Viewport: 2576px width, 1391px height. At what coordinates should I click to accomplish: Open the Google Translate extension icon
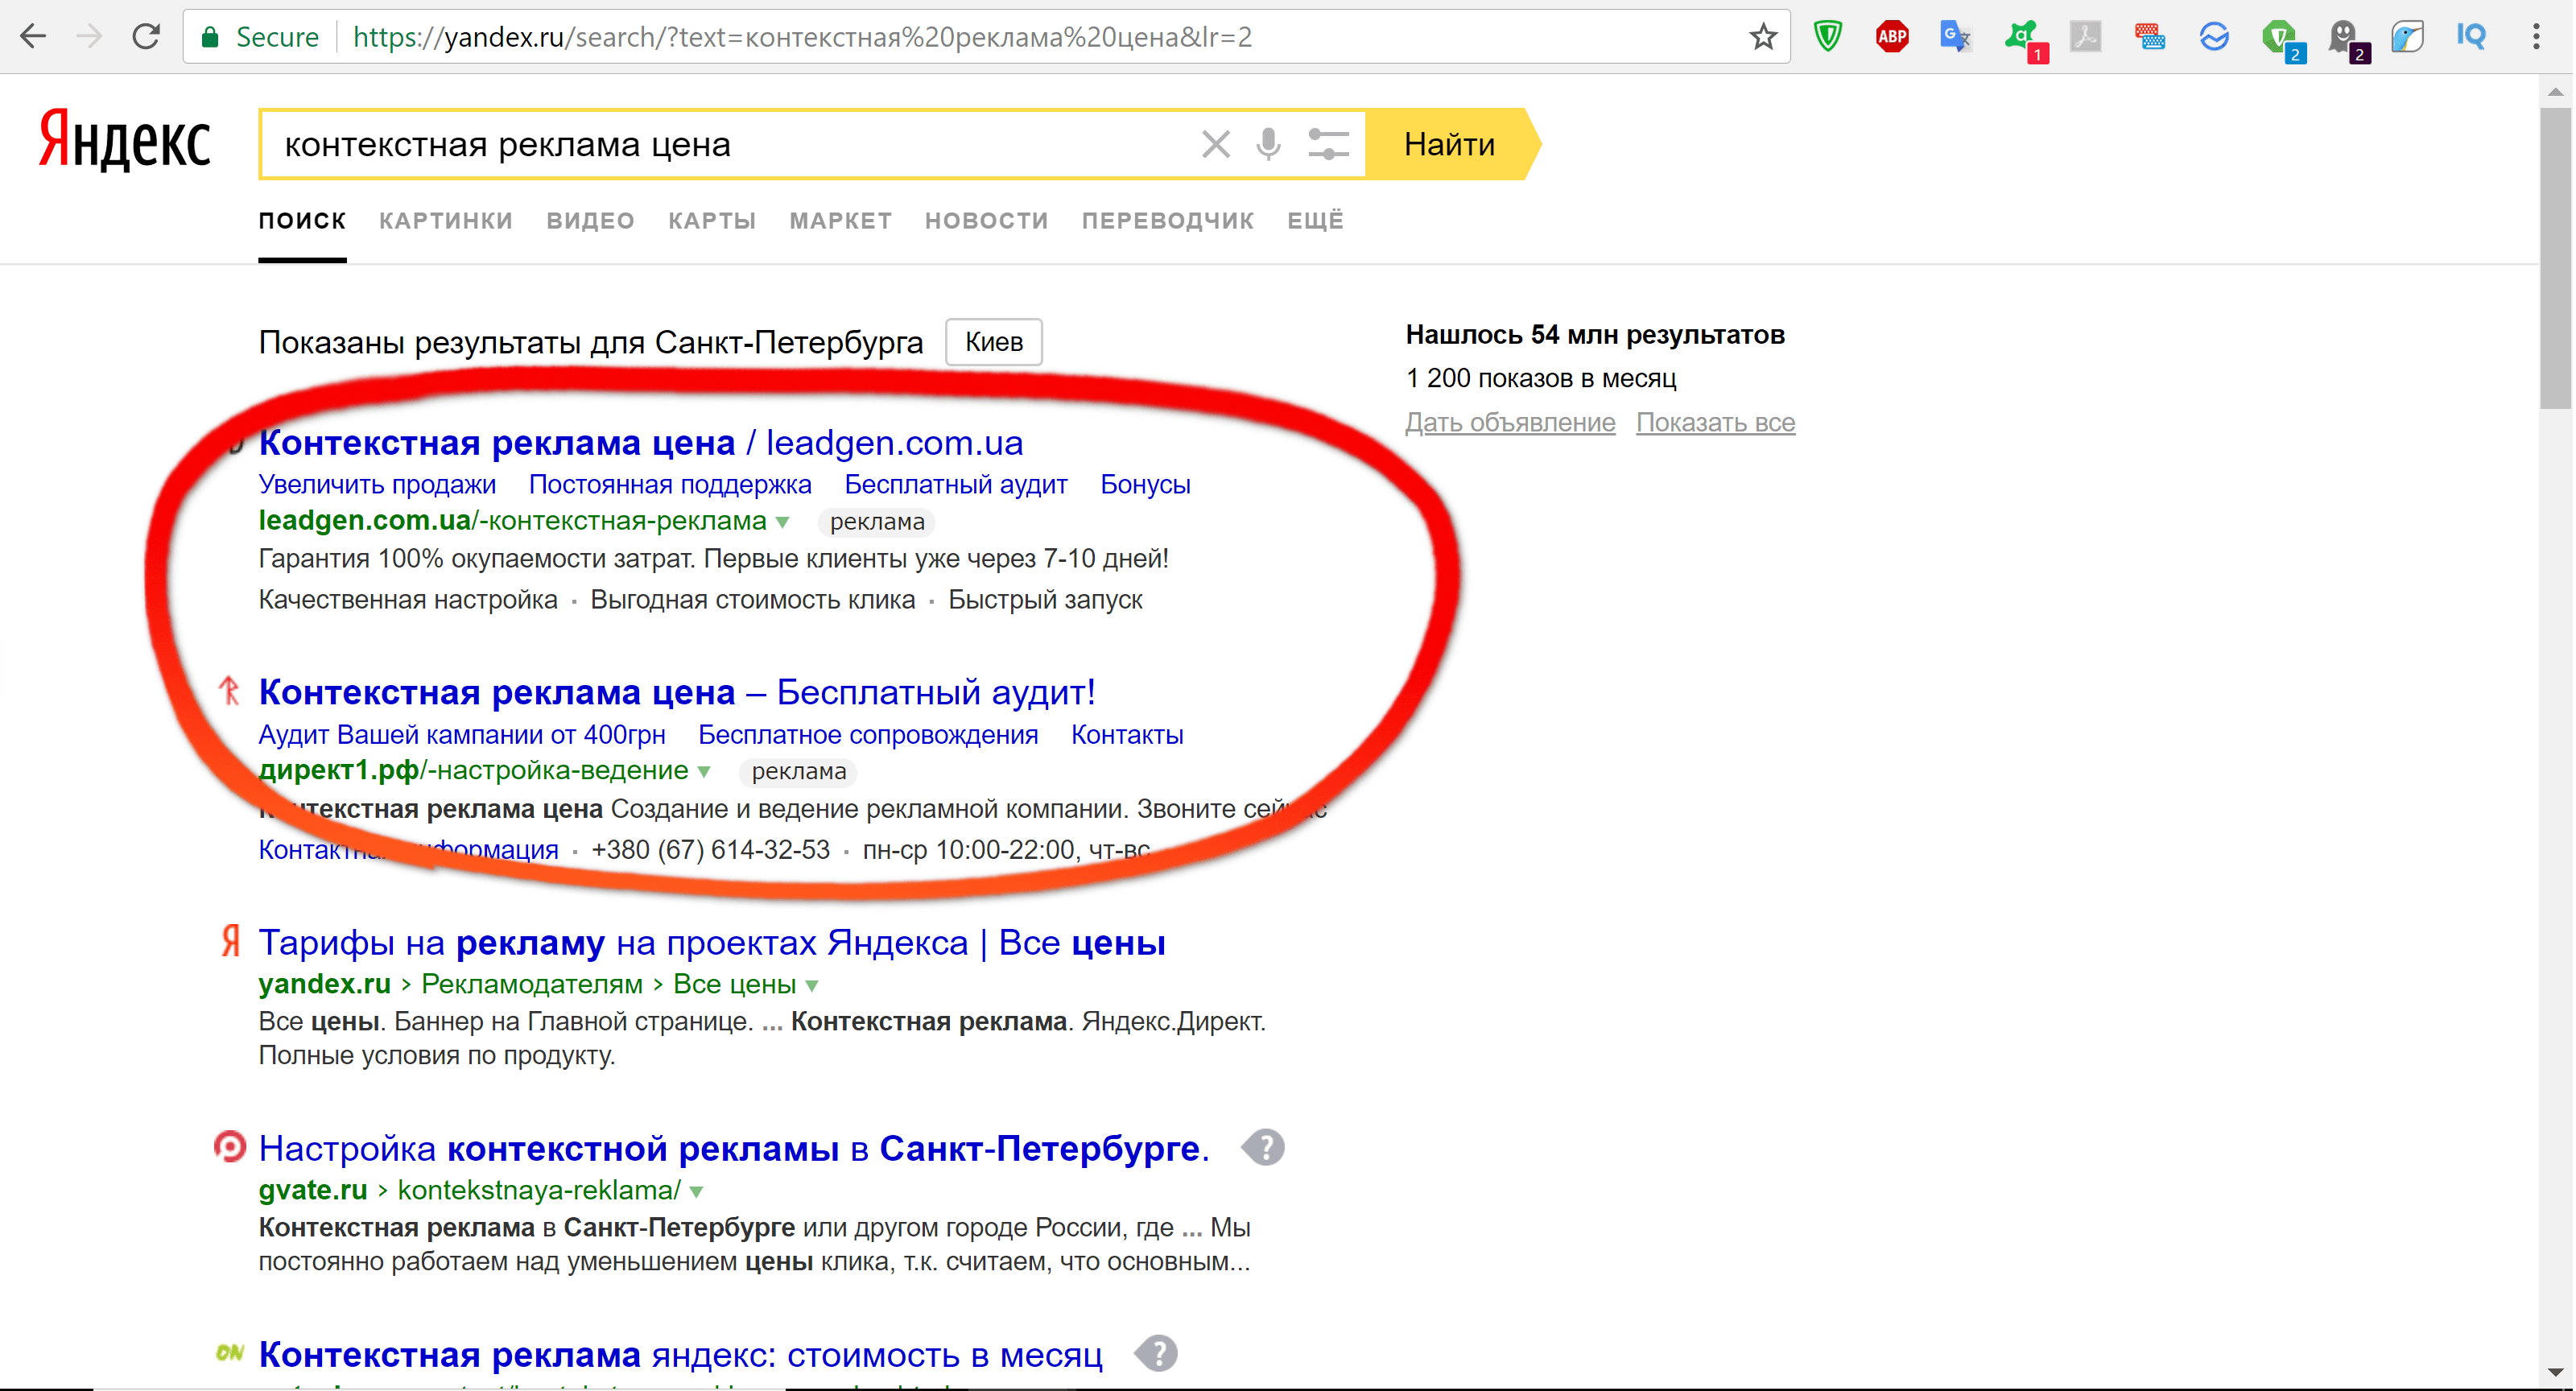coord(1955,37)
